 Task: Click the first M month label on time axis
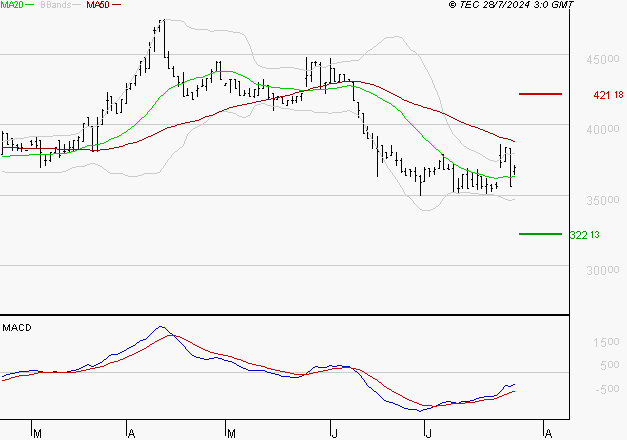pyautogui.click(x=37, y=434)
